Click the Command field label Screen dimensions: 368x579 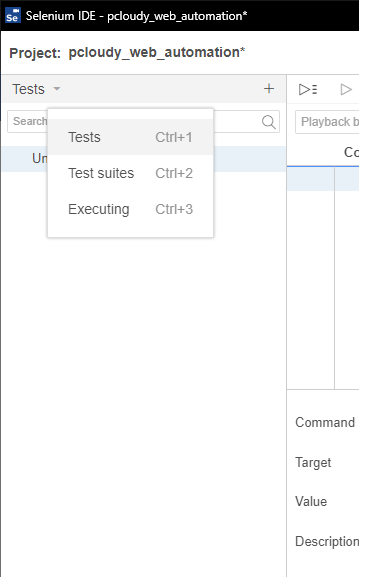[x=325, y=422]
